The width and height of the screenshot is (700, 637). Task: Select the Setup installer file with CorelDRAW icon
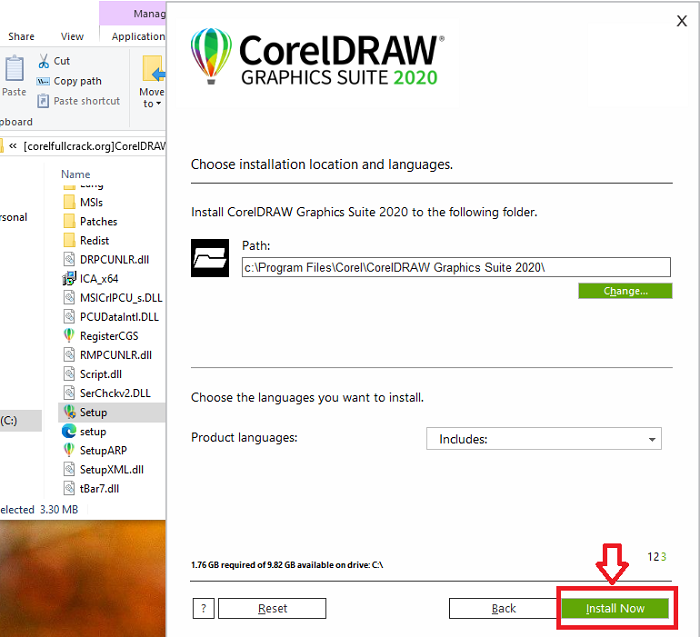69,412
